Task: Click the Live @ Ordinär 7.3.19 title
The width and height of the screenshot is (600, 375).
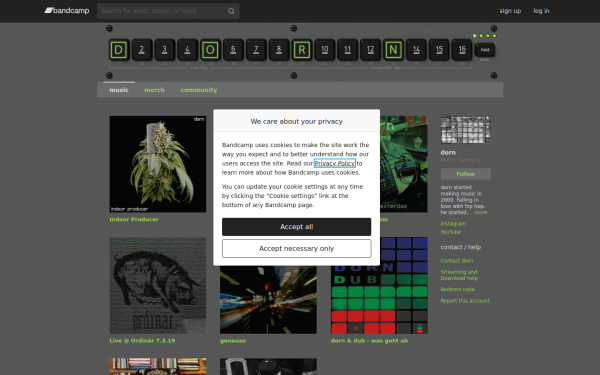Action: tap(142, 341)
